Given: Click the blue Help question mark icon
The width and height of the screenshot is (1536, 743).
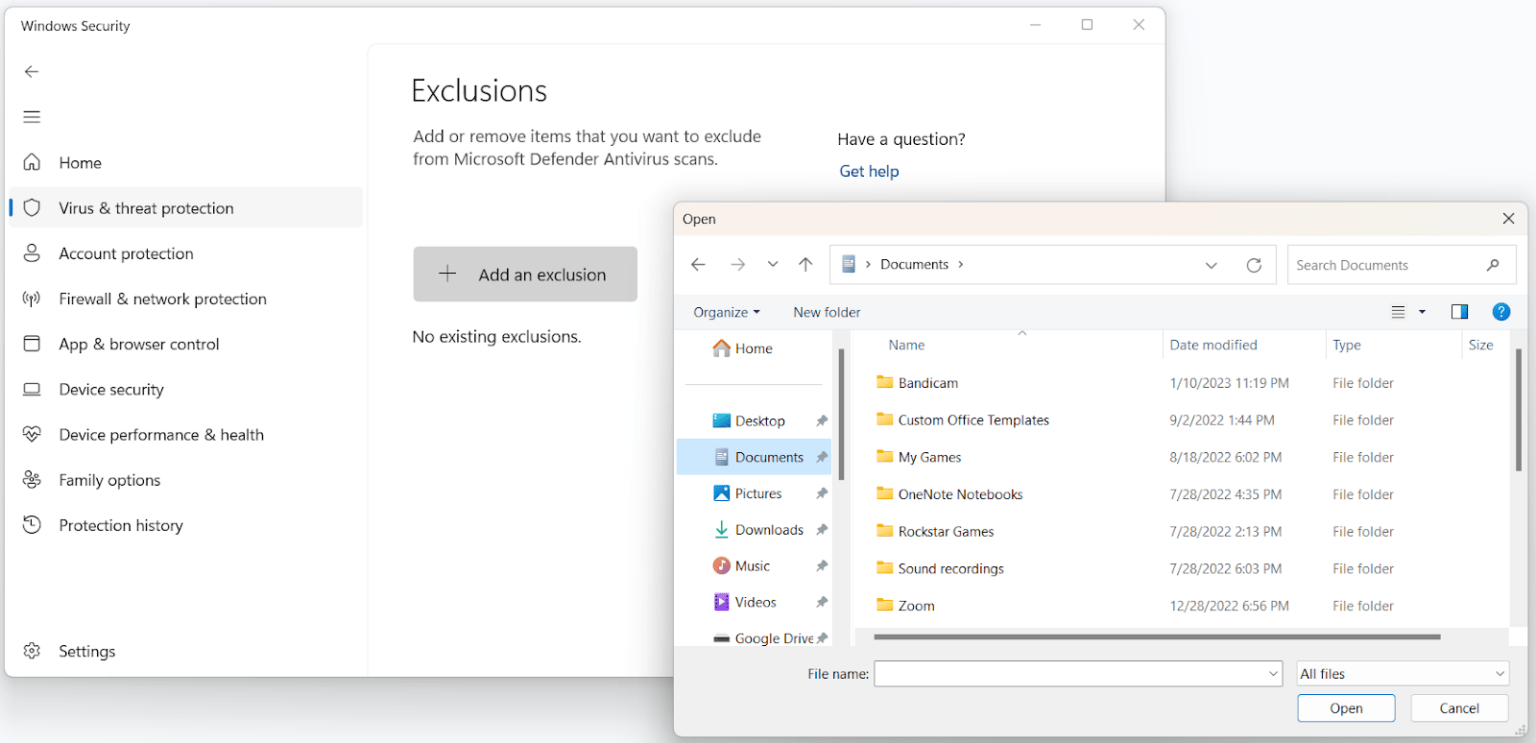Looking at the screenshot, I should 1501,311.
